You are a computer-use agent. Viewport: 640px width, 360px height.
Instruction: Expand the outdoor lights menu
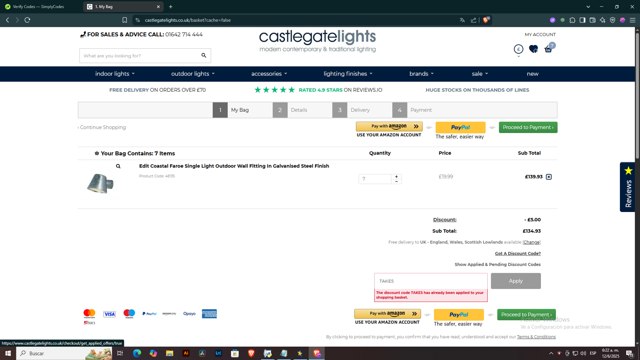coord(193,74)
